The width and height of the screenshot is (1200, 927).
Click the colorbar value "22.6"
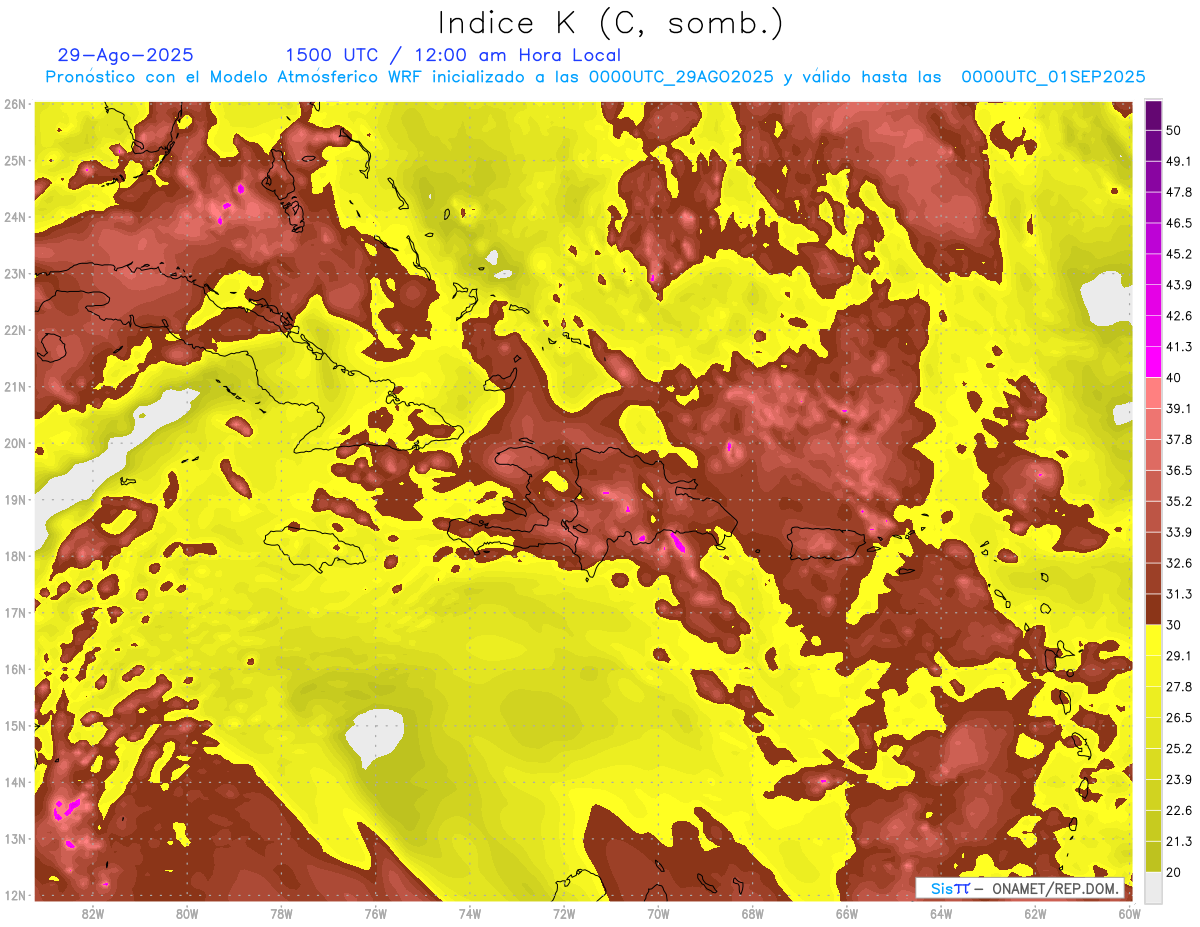coord(1179,811)
